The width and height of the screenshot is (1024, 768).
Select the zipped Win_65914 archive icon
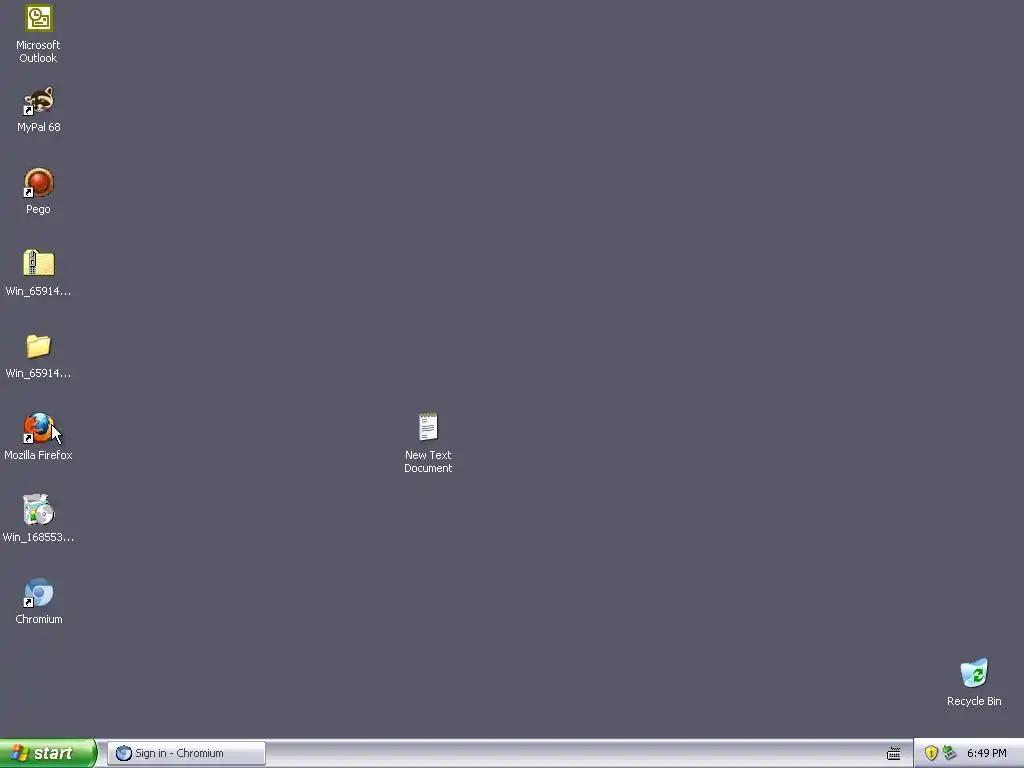[x=39, y=264]
